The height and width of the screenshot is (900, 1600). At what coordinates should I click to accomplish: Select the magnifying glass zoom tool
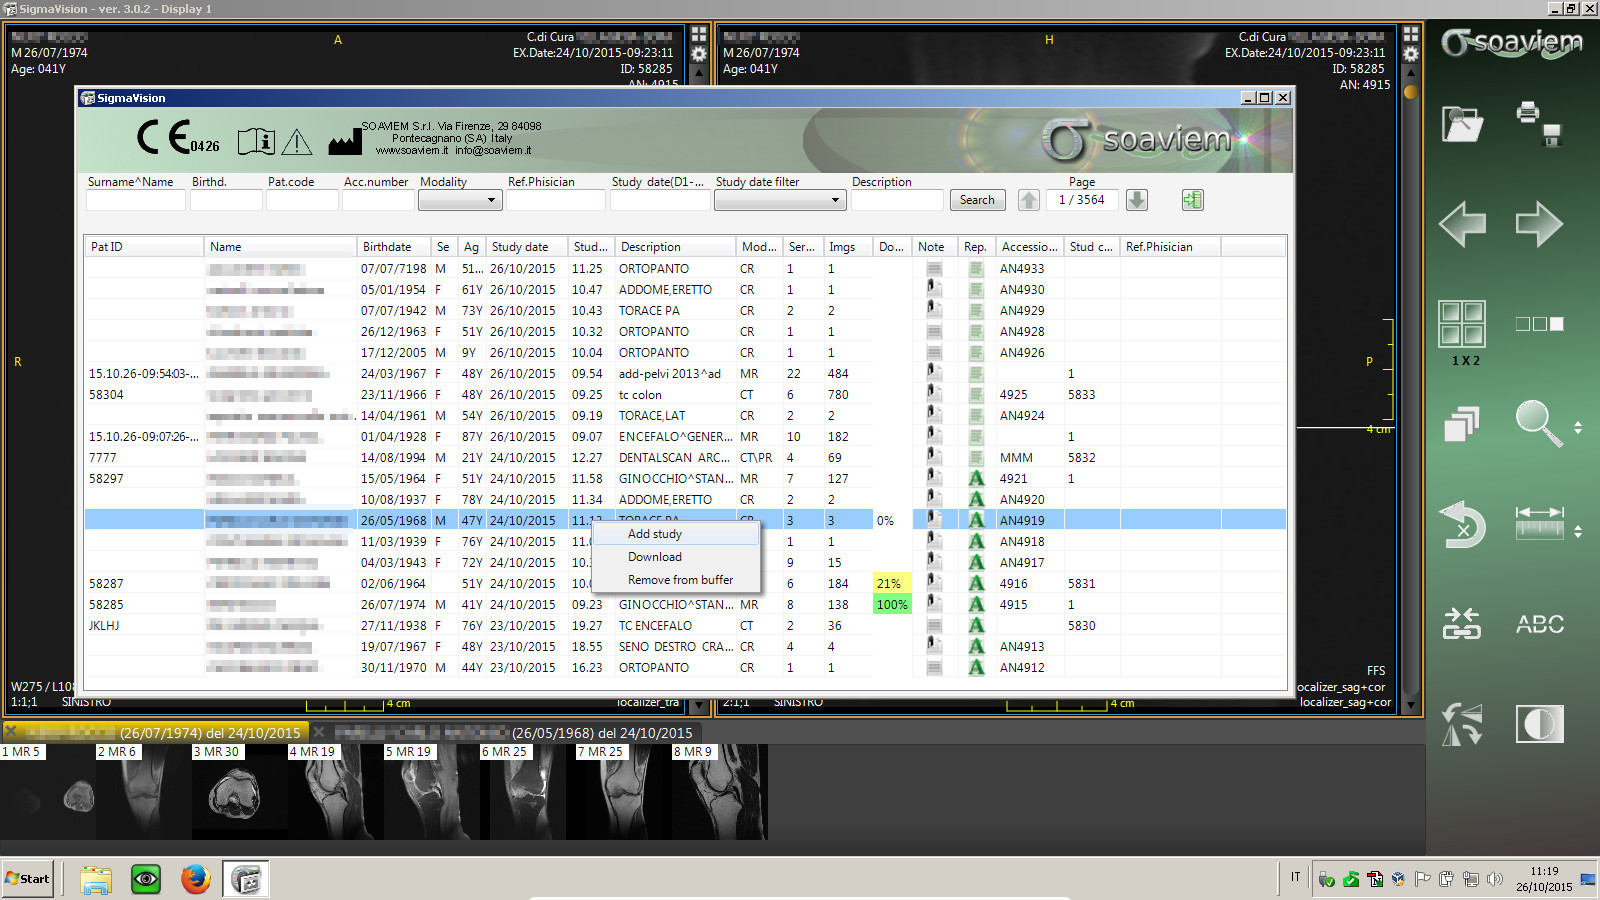pos(1538,424)
